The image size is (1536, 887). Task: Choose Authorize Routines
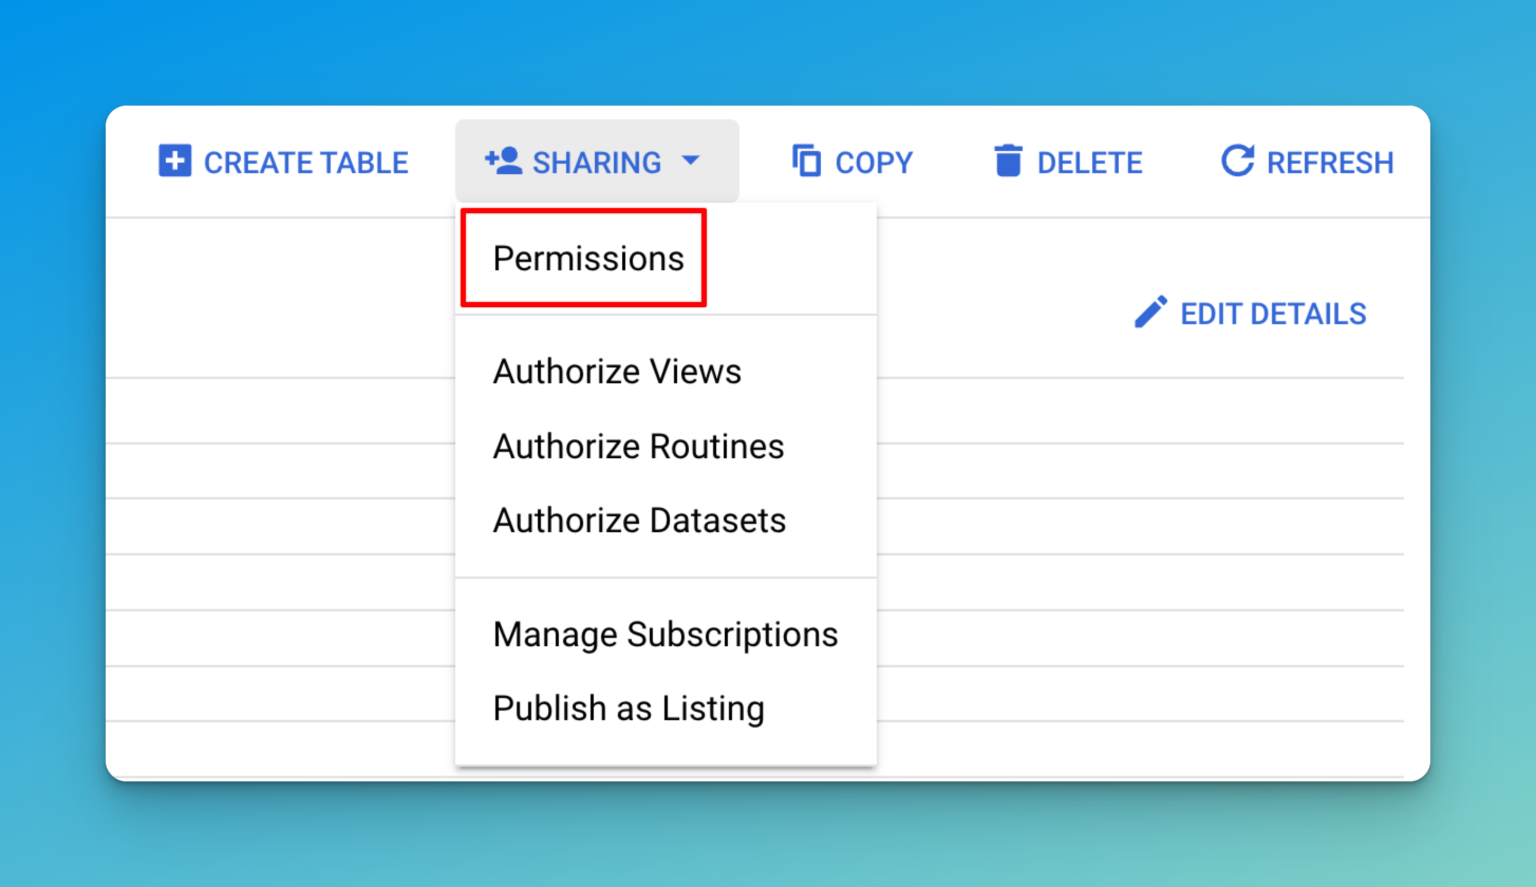pos(637,446)
